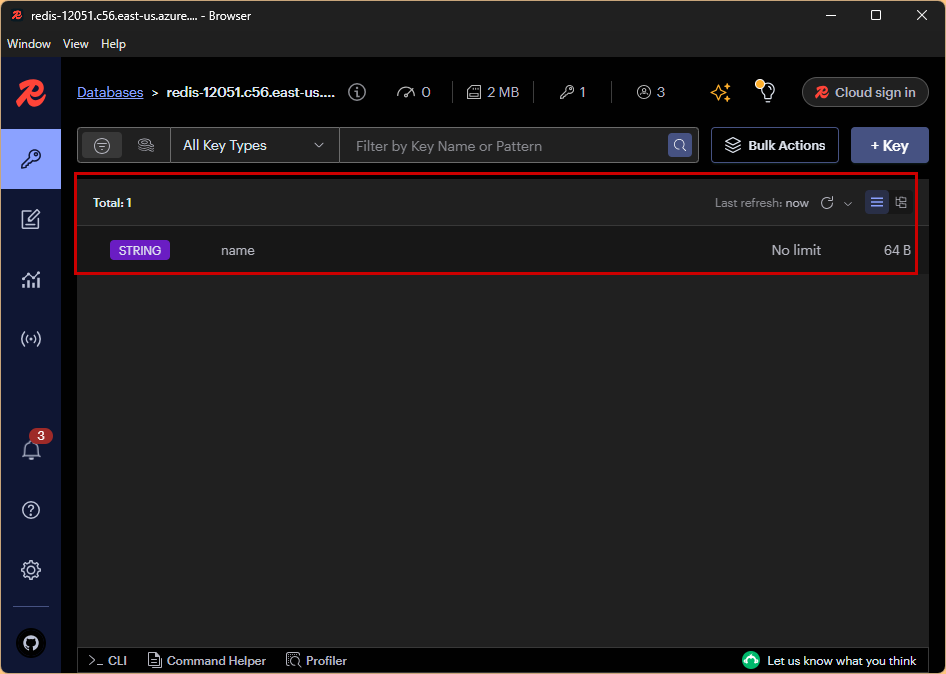Click the database info icon

point(357,92)
